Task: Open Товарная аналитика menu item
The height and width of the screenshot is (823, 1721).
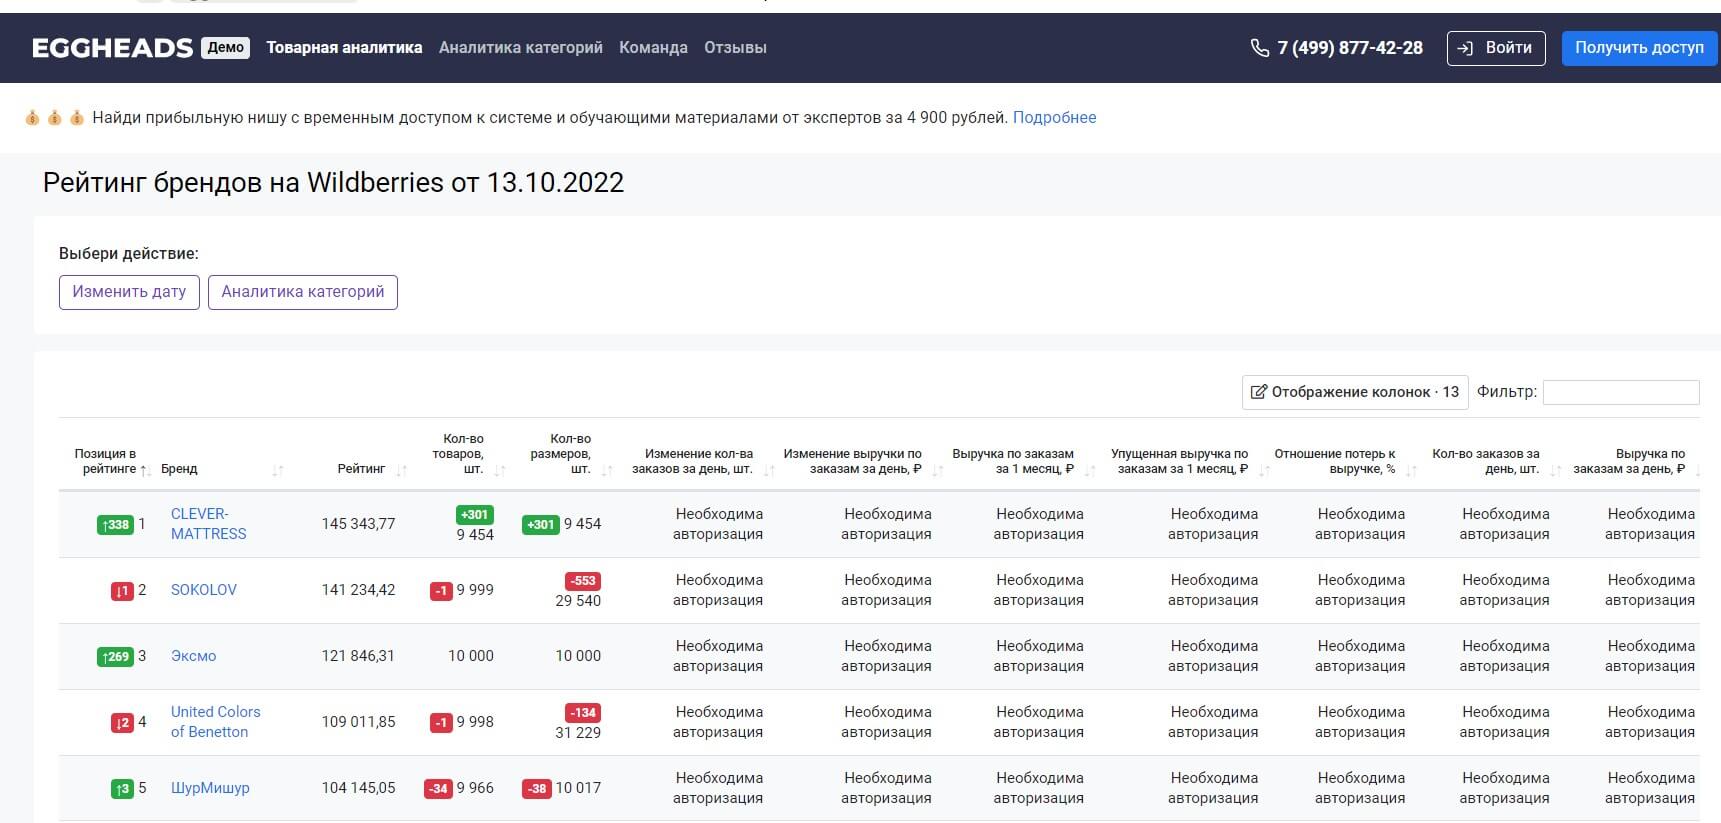Action: click(344, 48)
